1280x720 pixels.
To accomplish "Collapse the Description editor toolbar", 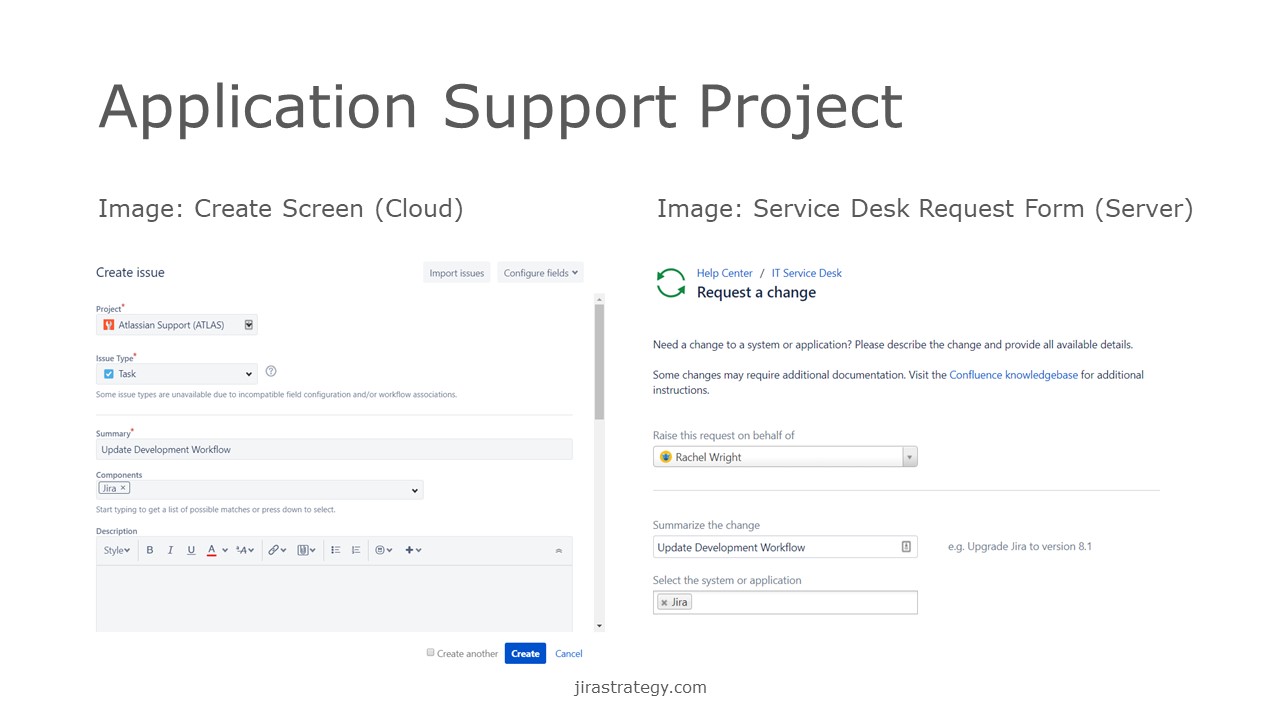I will coord(559,551).
